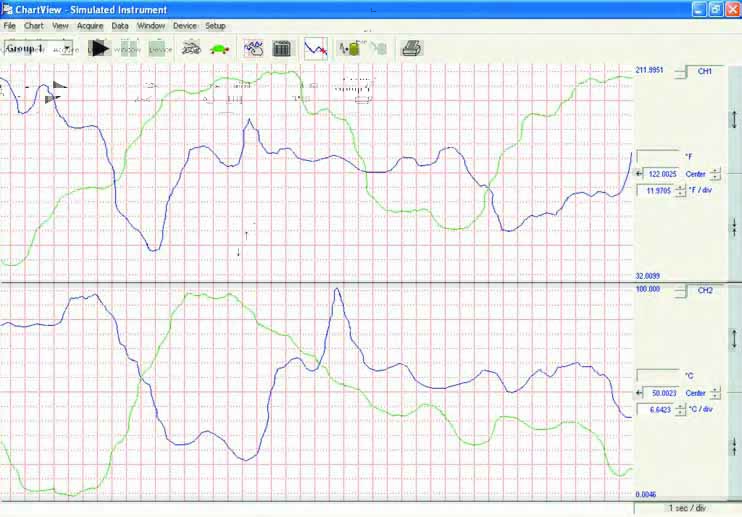742x517 pixels.
Task: Speed up scrolling with the rabbit icon
Action: click(x=191, y=48)
